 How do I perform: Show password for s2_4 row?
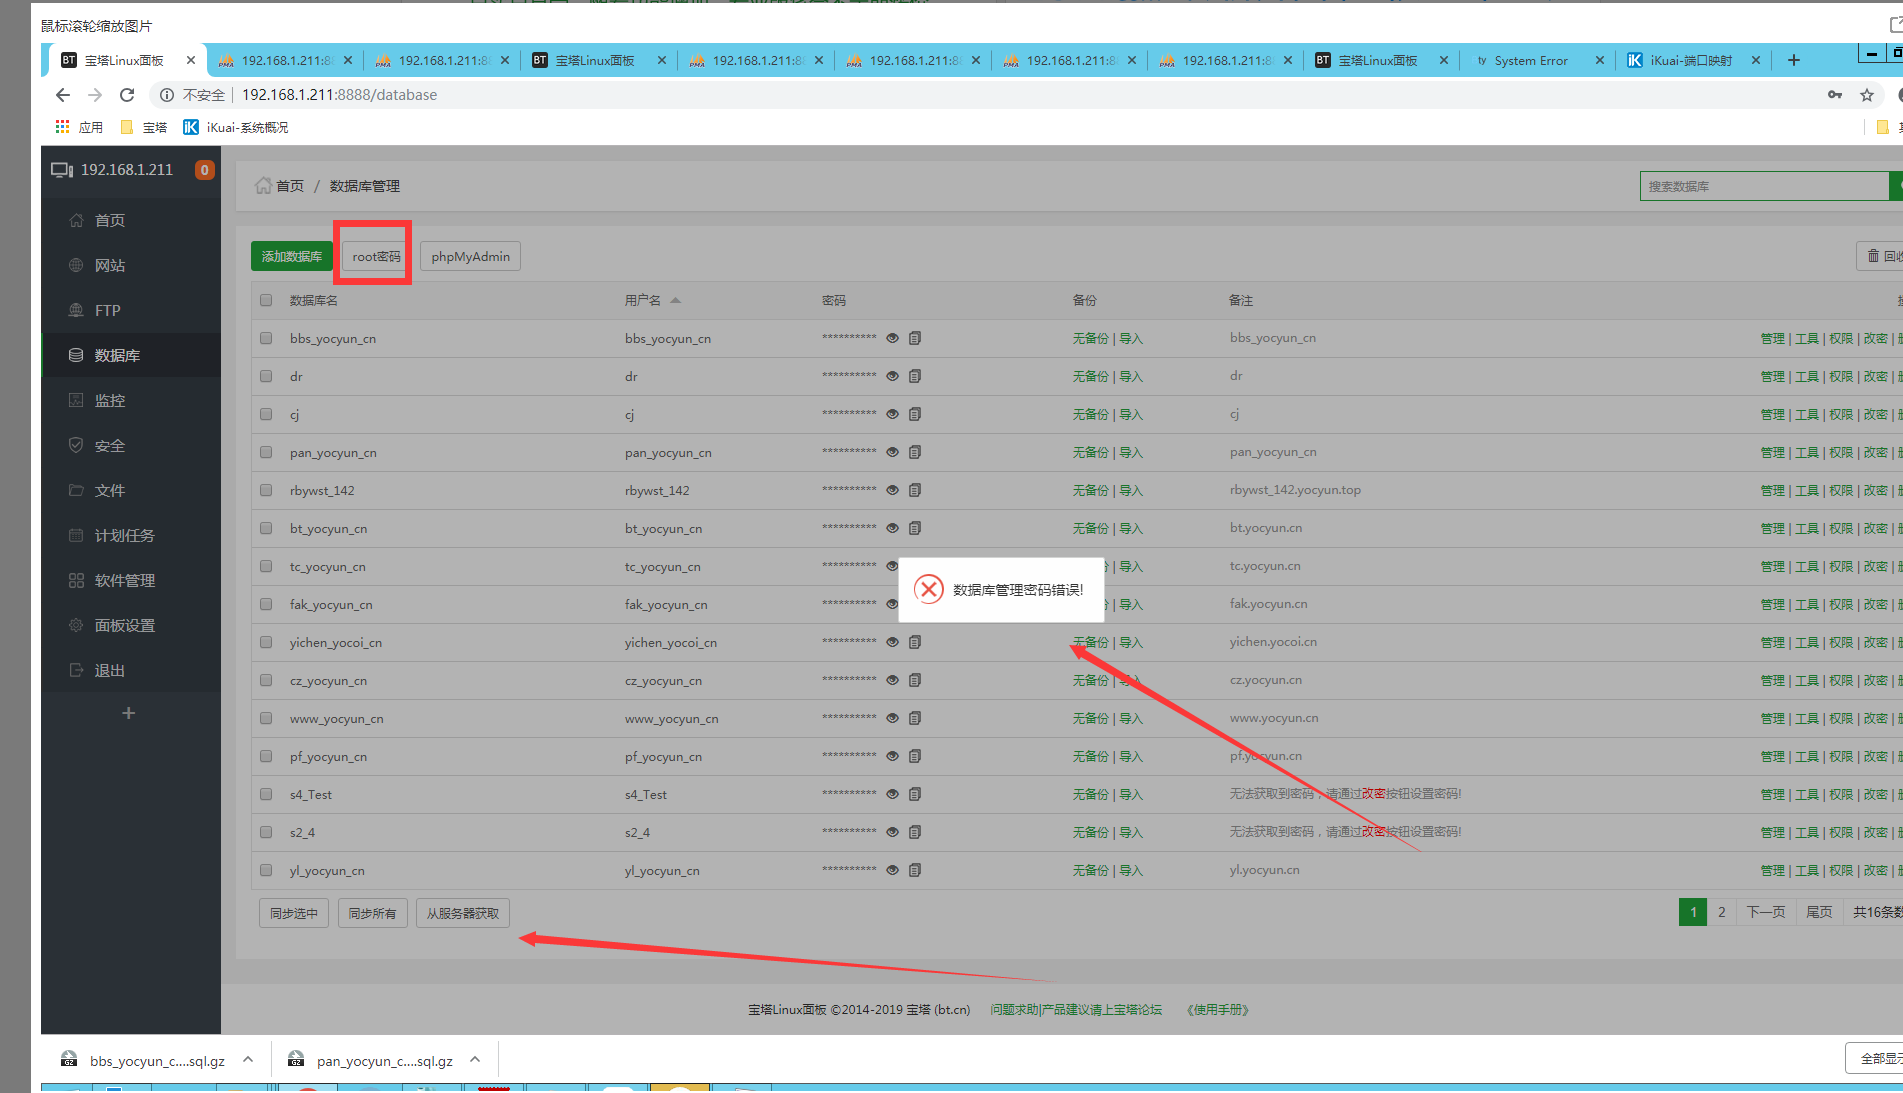point(893,832)
